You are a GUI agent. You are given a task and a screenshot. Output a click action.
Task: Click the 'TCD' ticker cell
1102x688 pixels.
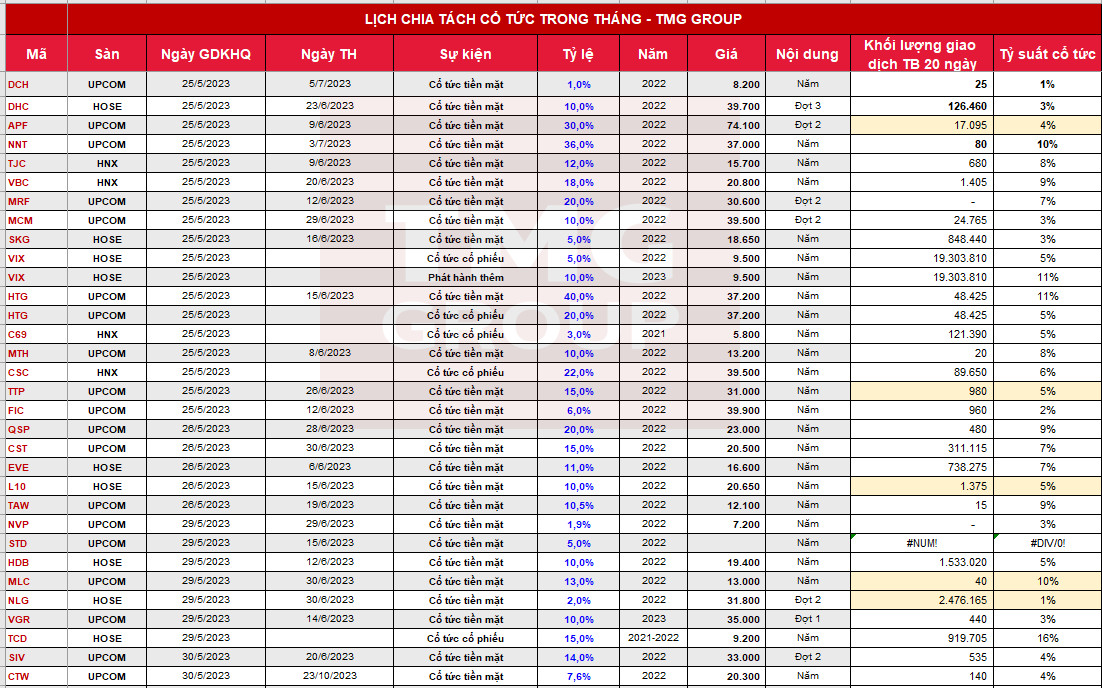pos(37,638)
